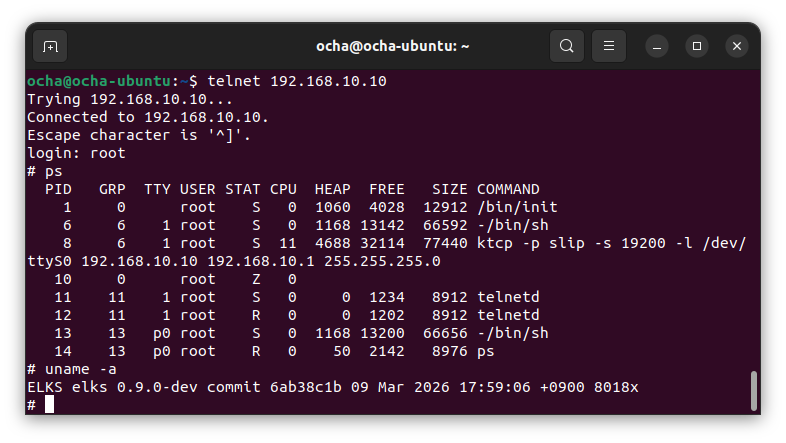Maximize the terminal window
This screenshot has width=786, height=443.
697,46
